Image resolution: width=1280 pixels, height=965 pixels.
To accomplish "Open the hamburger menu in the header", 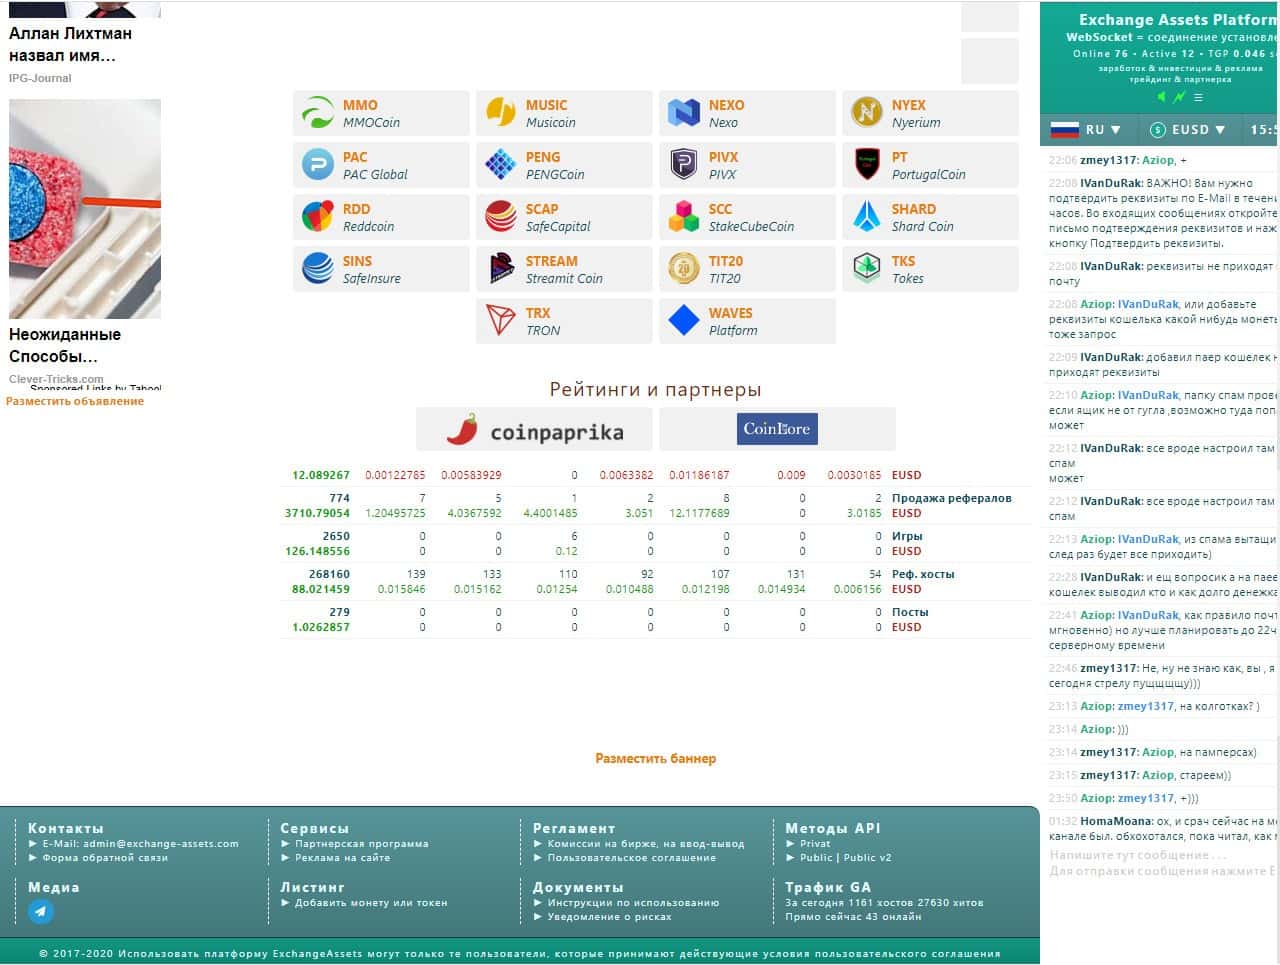I will tap(1198, 97).
